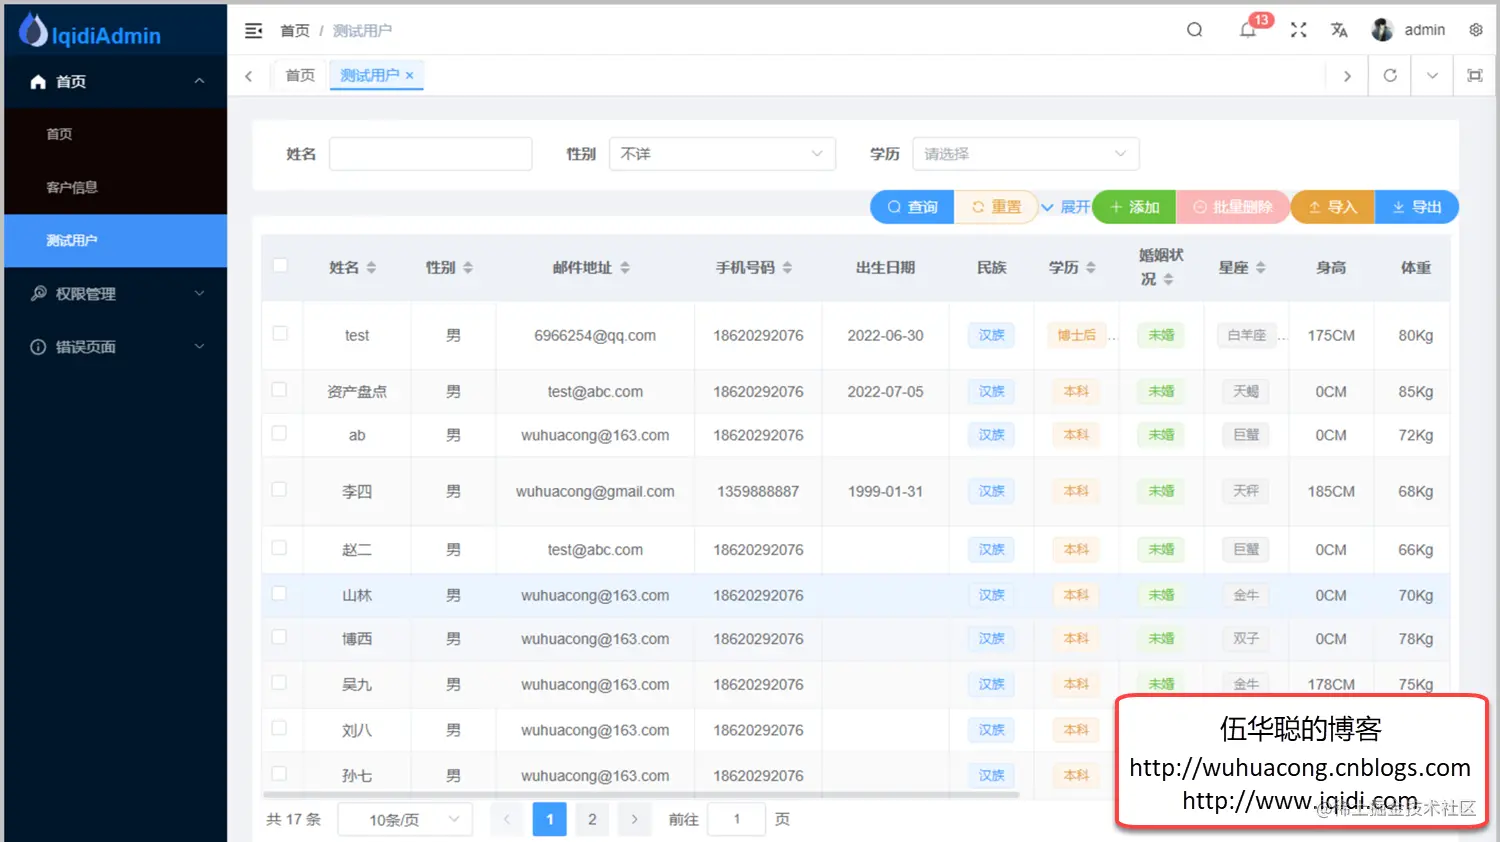Click the orange 导入 button
Image resolution: width=1500 pixels, height=842 pixels.
click(x=1332, y=207)
